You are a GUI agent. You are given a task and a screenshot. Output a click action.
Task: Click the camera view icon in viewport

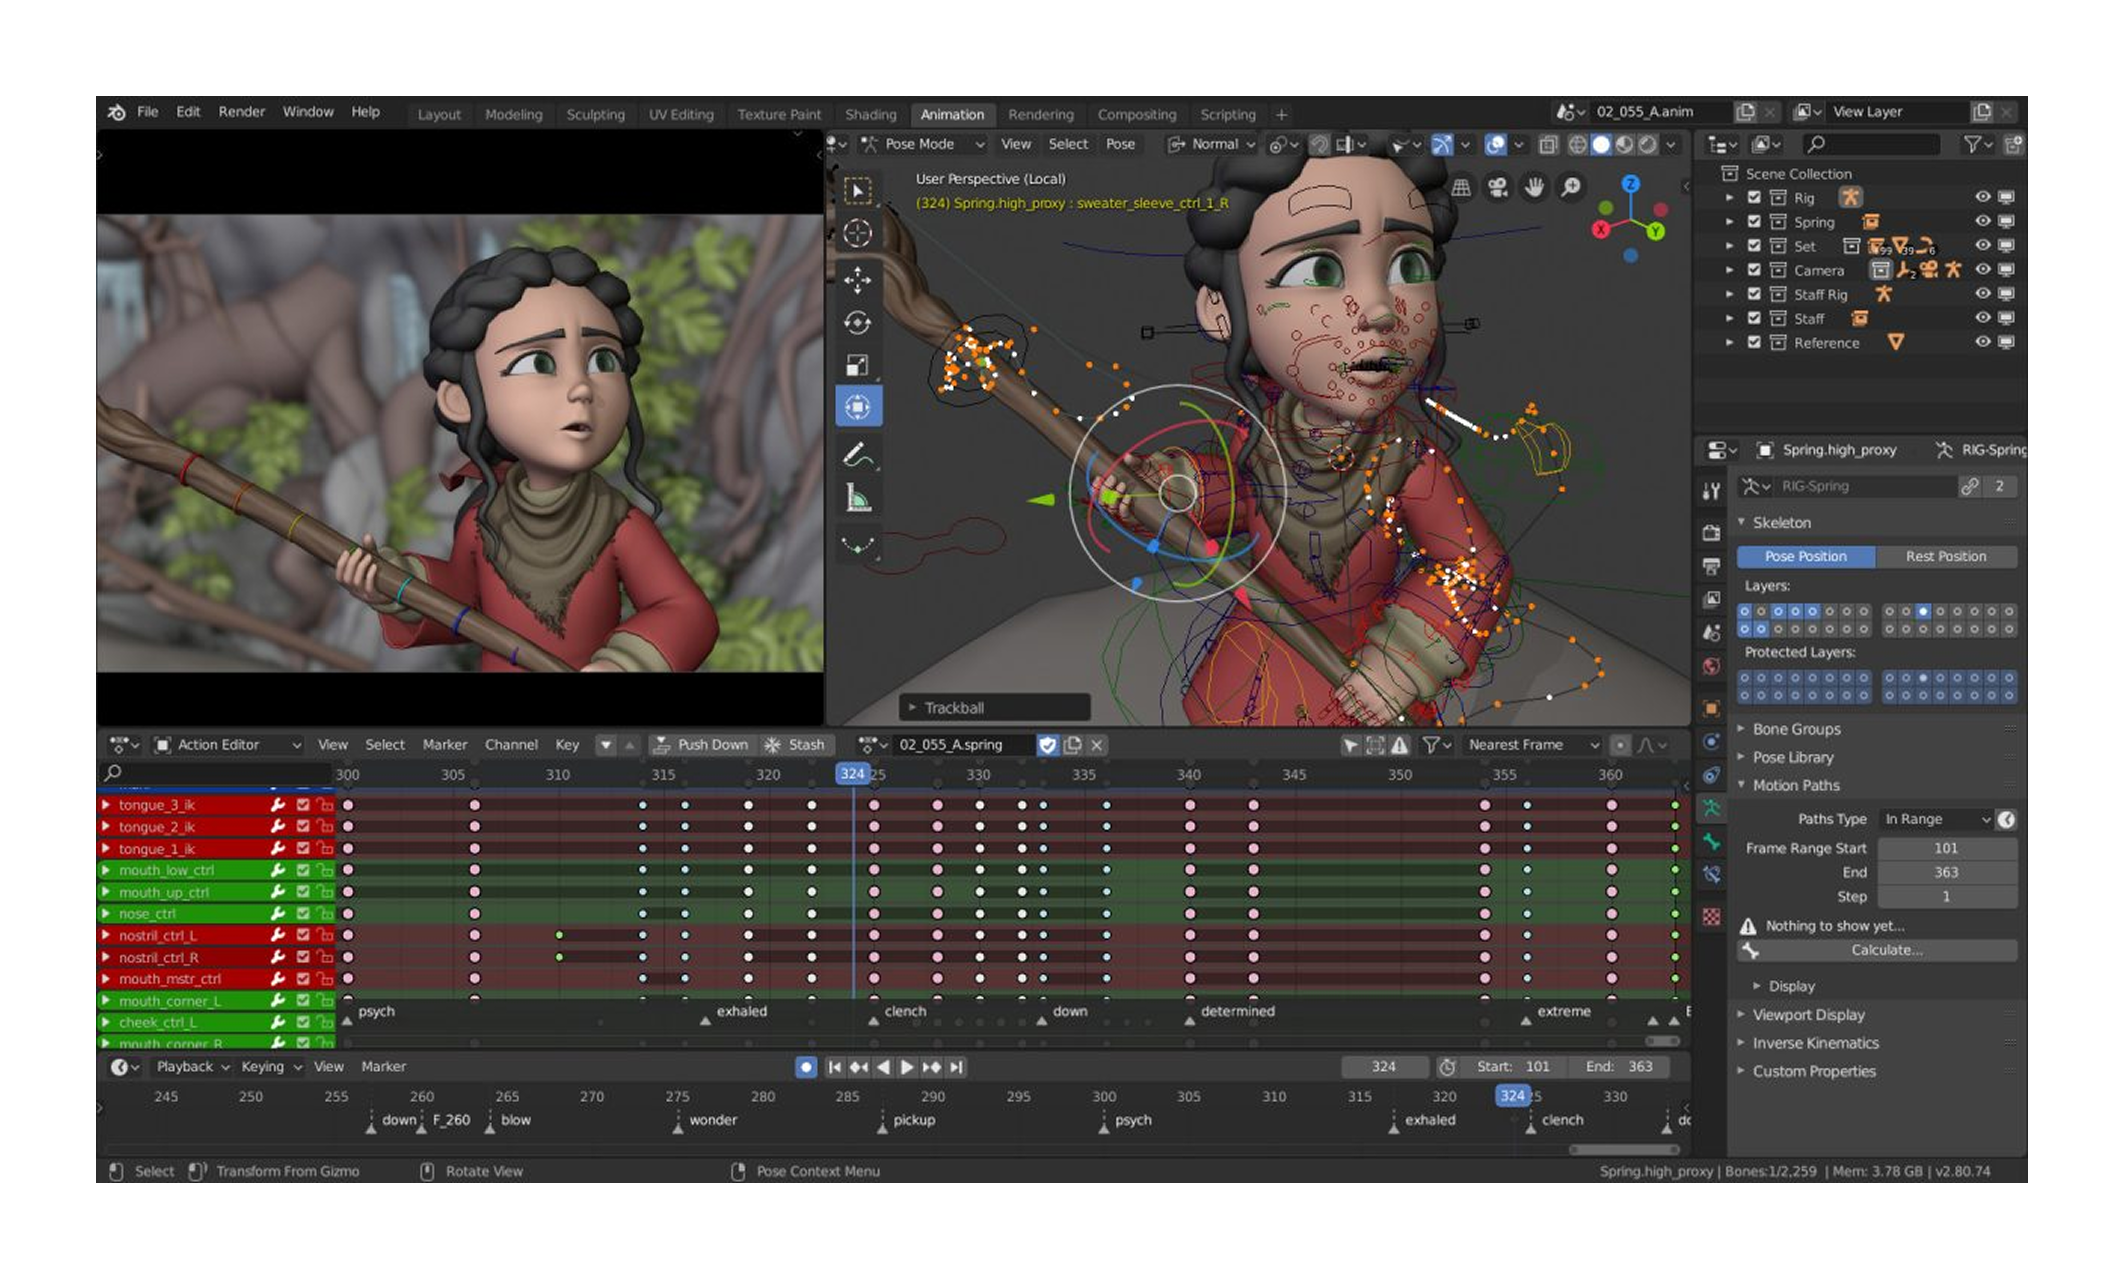coord(1497,187)
